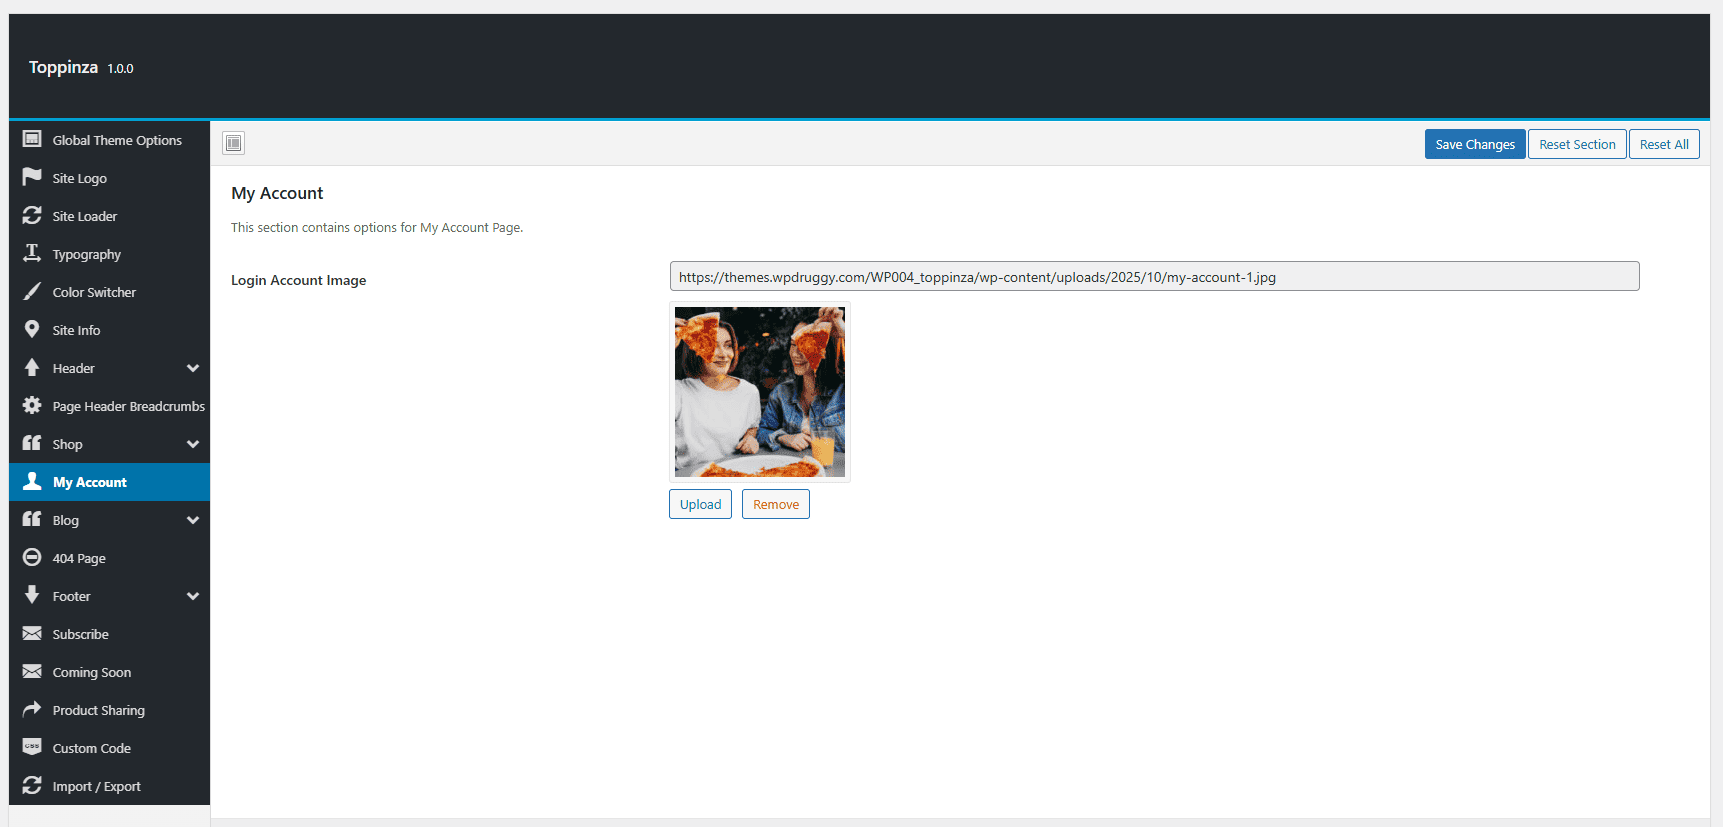Open the Color Switcher section
1723x827 pixels.
pos(109,292)
